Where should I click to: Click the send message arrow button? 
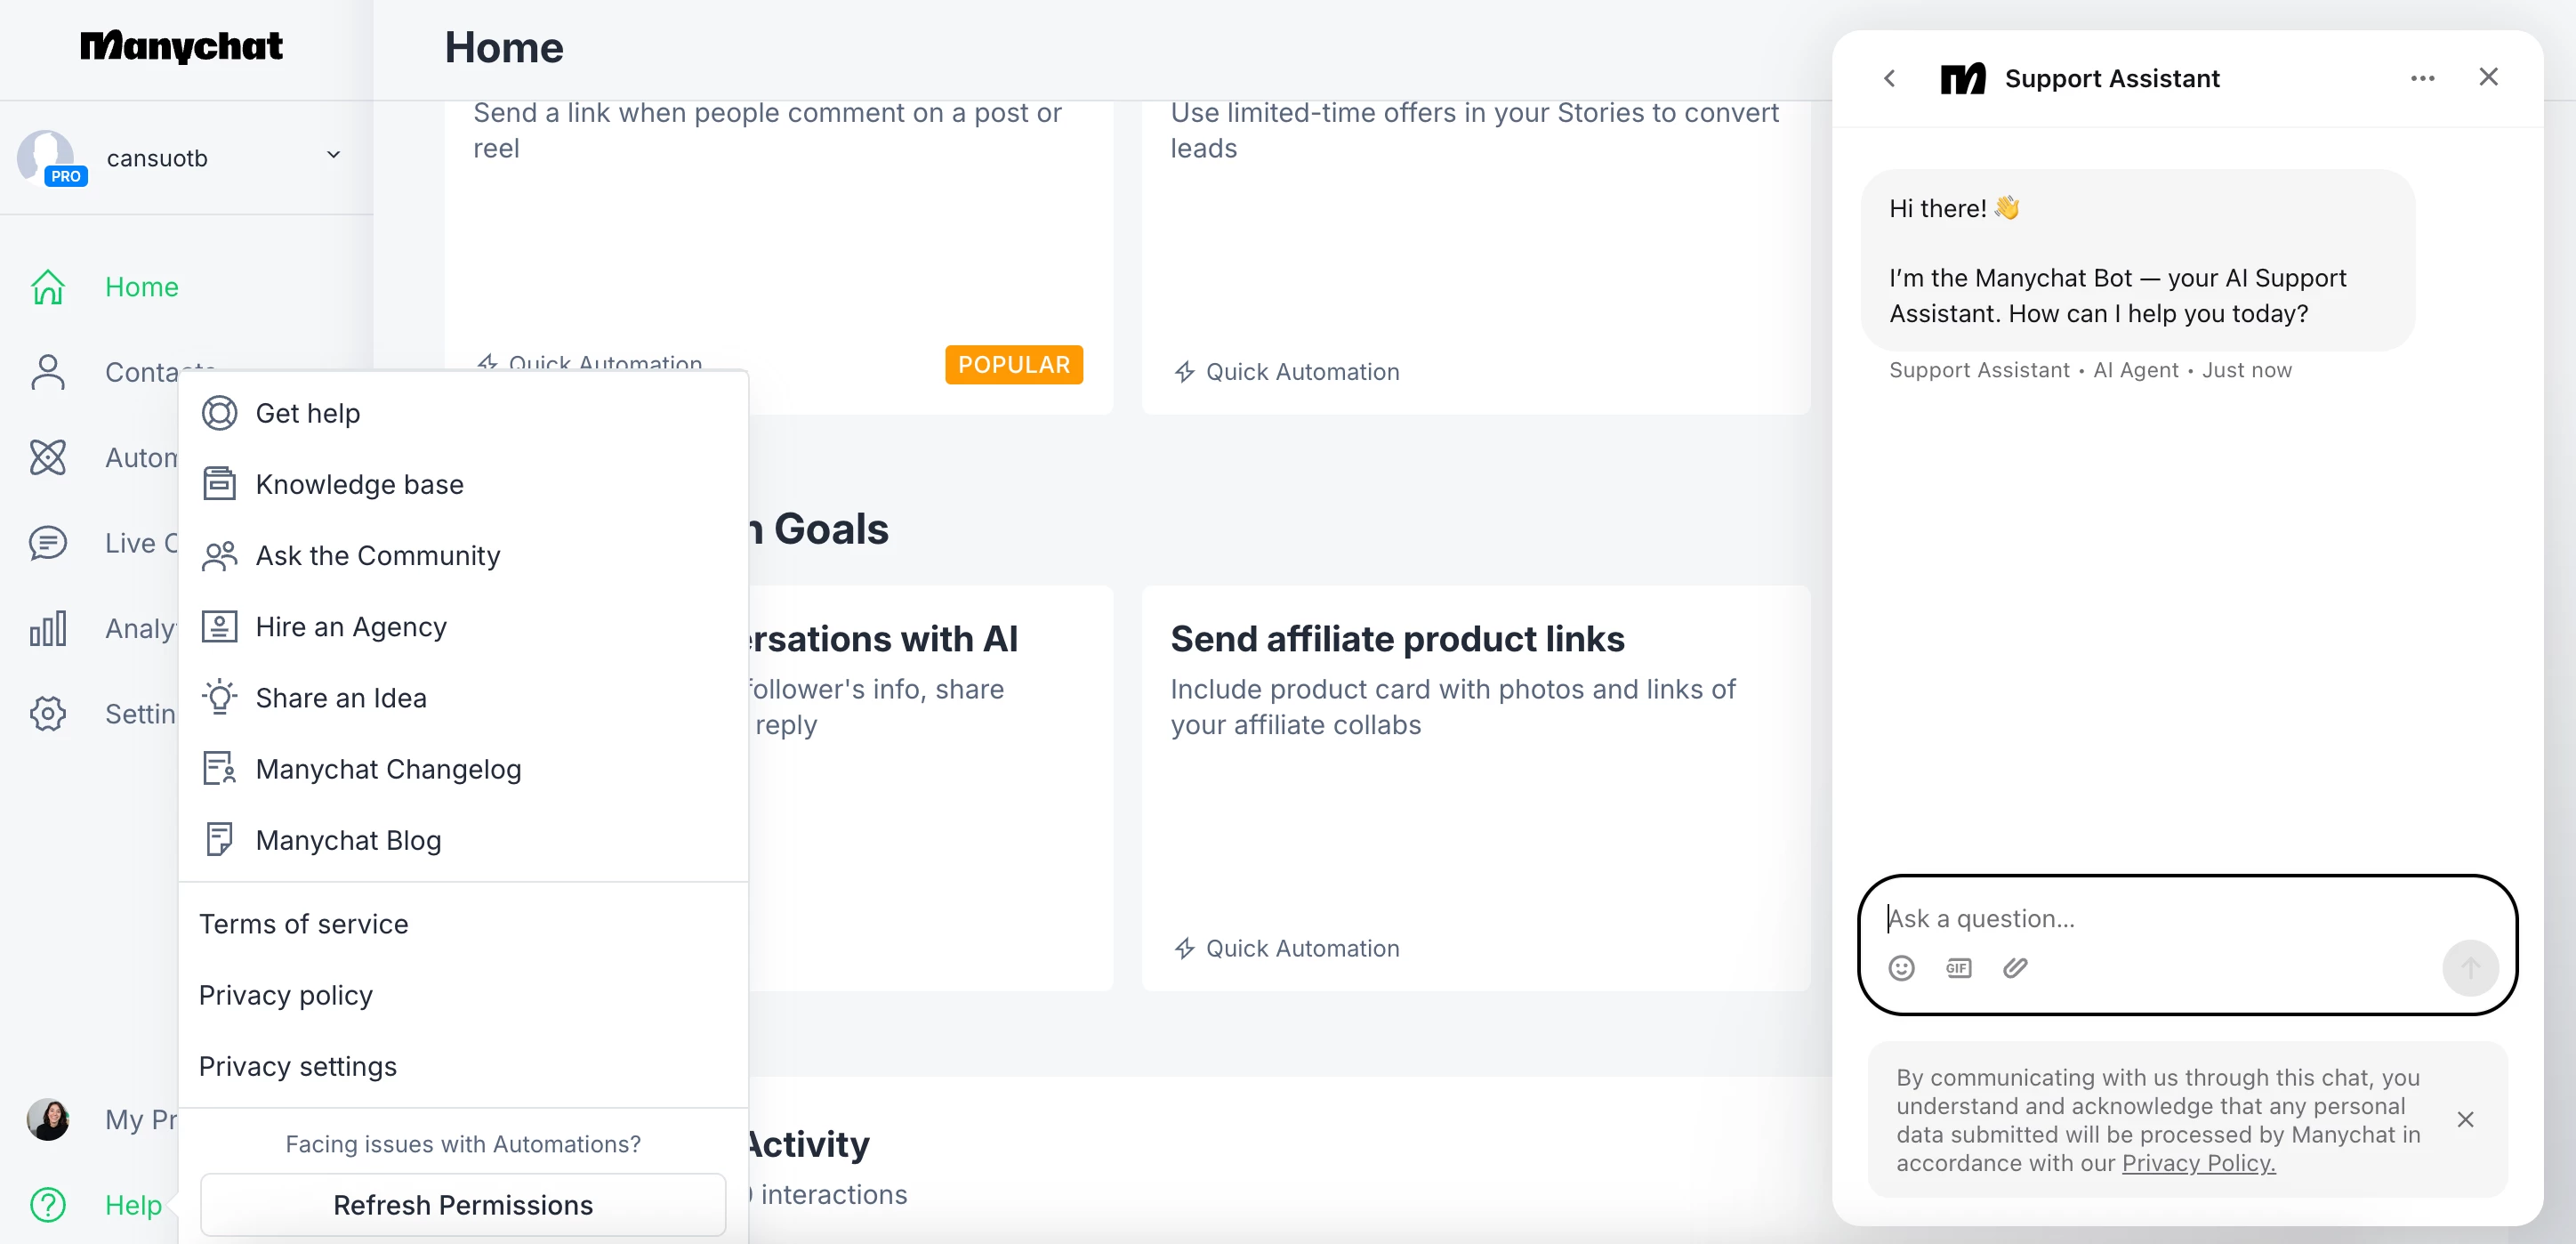(2471, 968)
